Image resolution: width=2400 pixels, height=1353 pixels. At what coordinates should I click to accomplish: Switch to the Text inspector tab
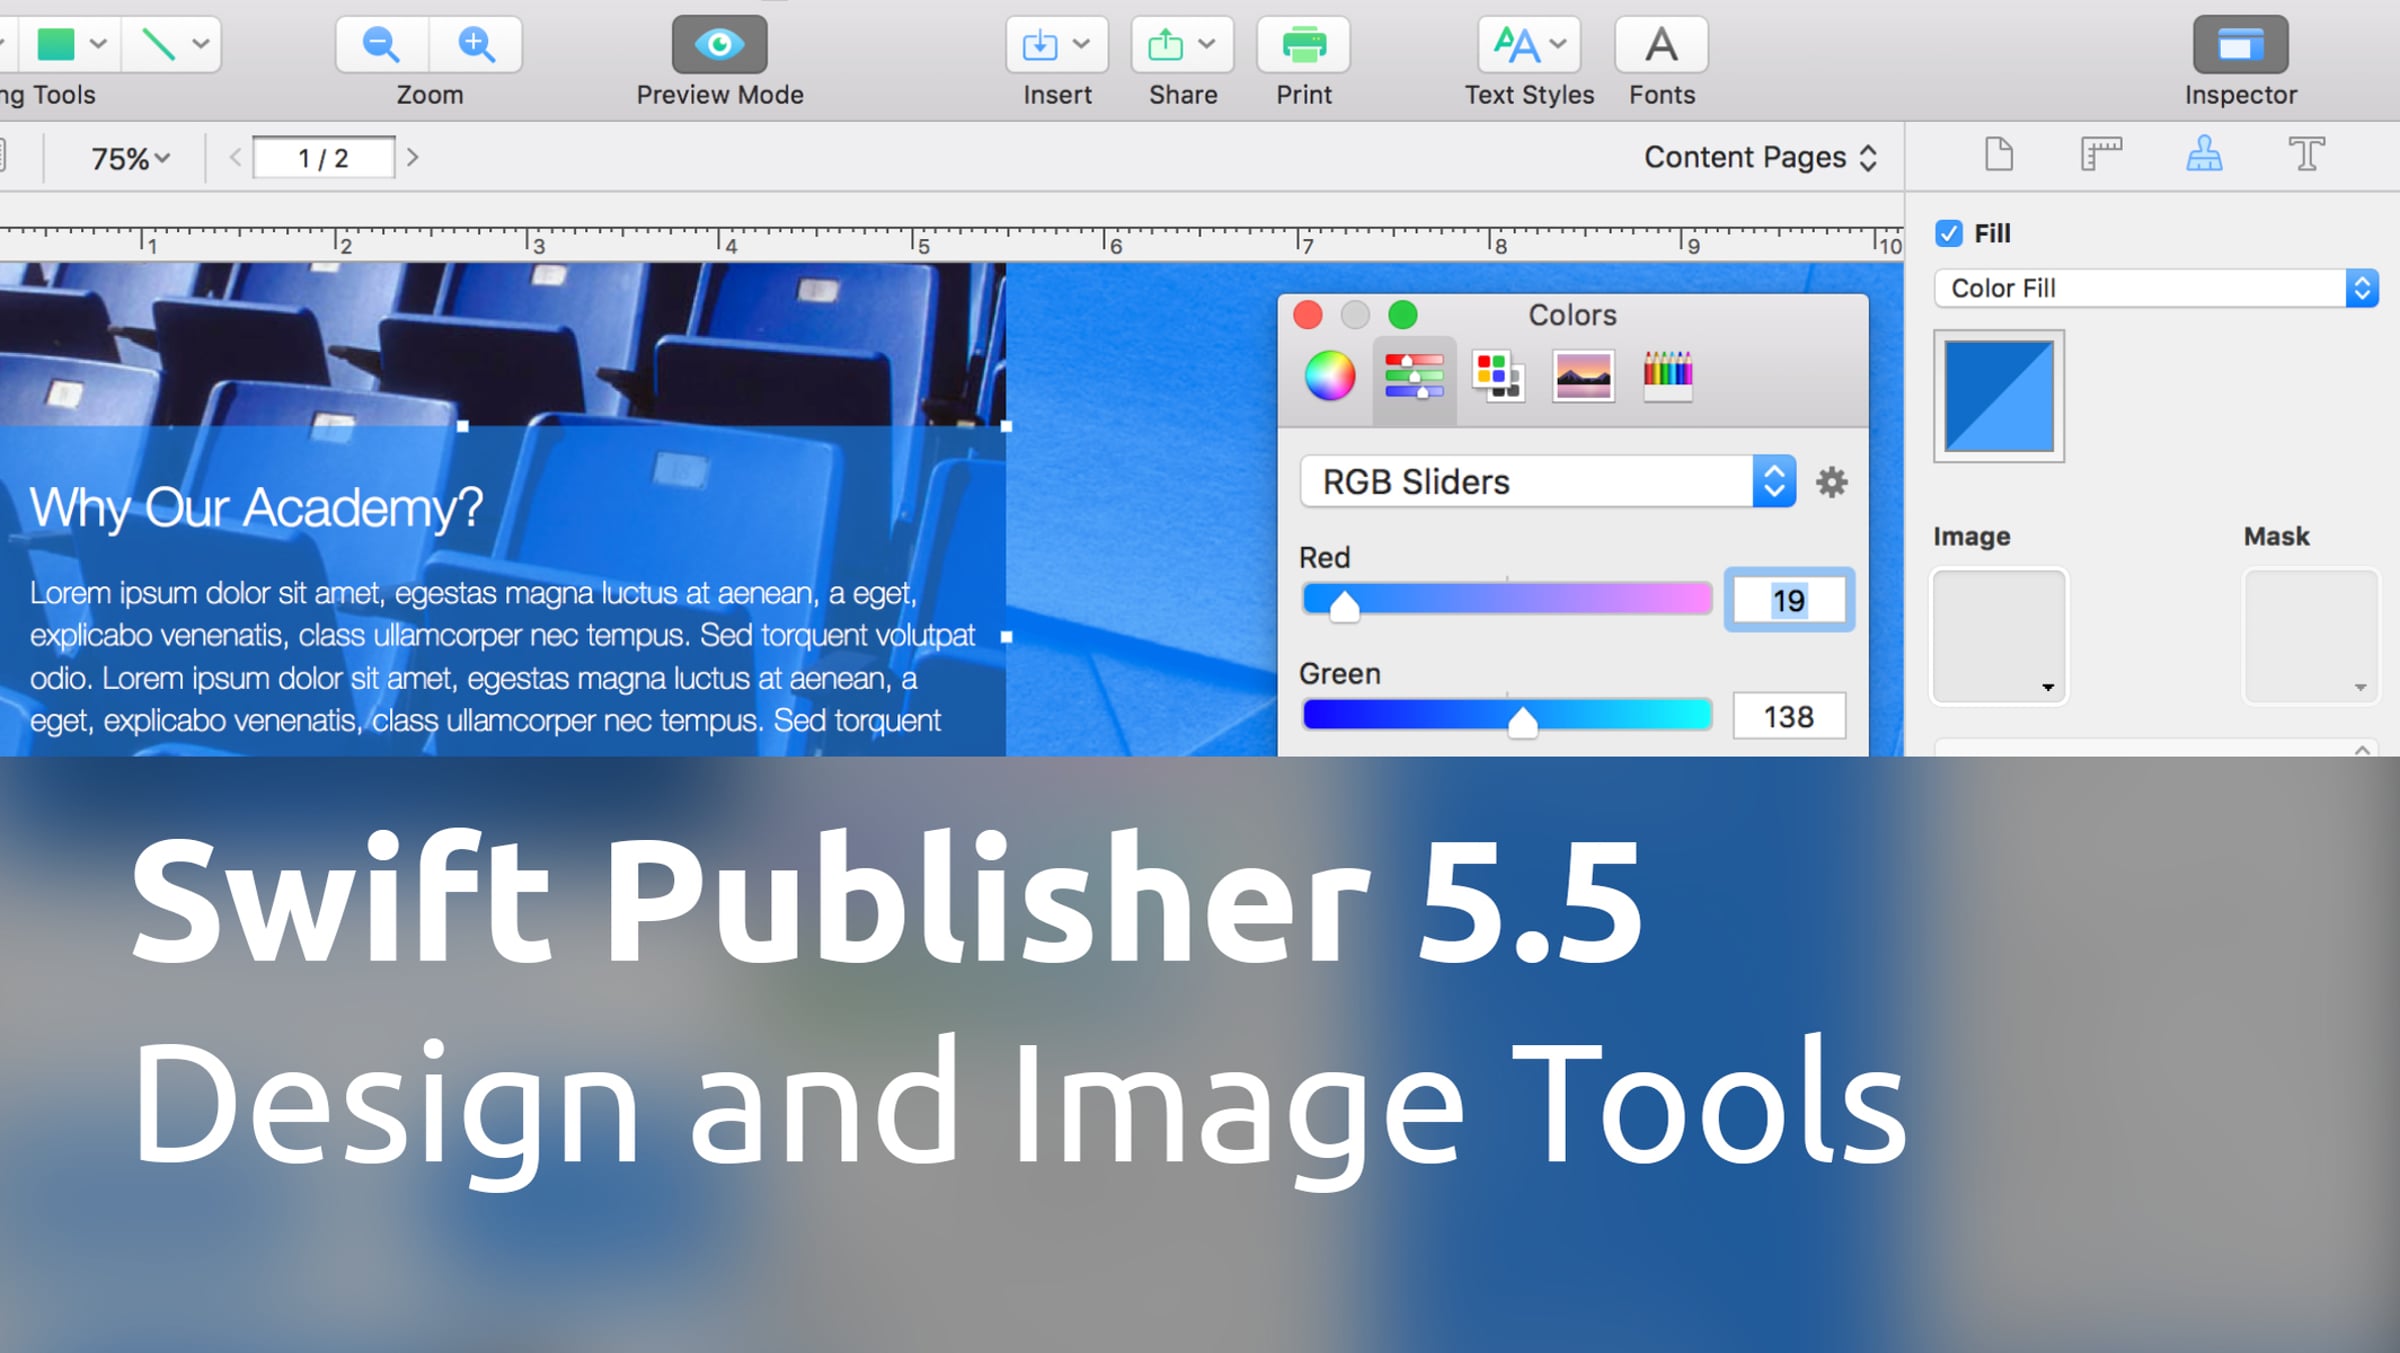point(2306,155)
